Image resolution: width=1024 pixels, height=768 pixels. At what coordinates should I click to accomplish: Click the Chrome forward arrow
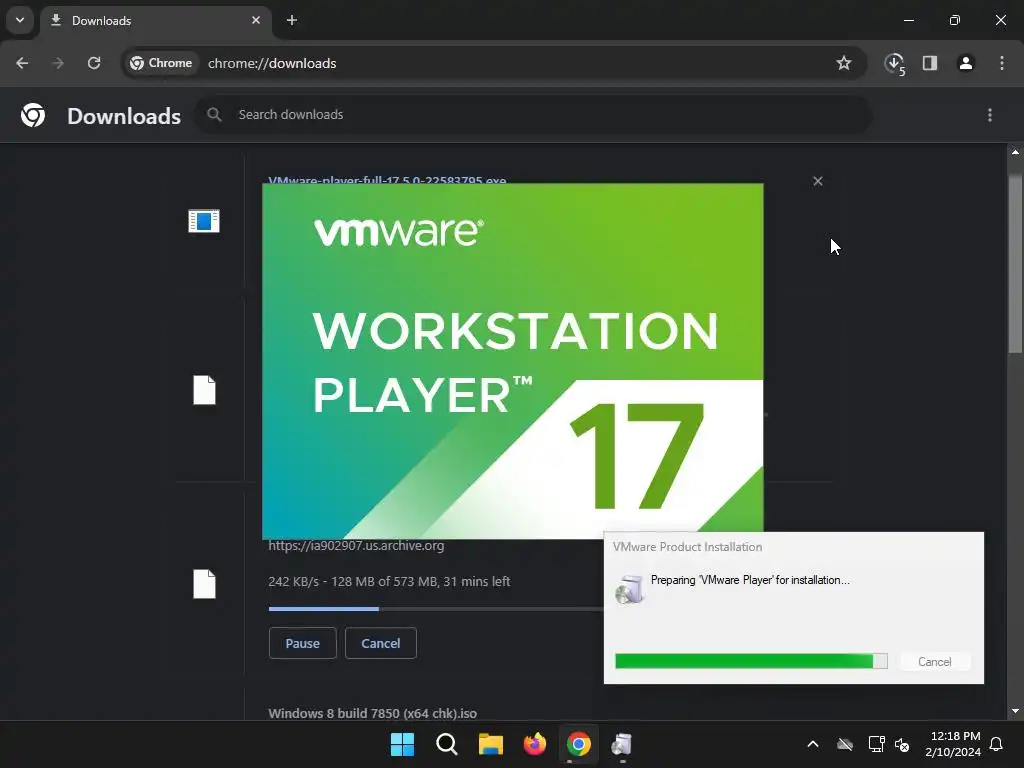[58, 63]
